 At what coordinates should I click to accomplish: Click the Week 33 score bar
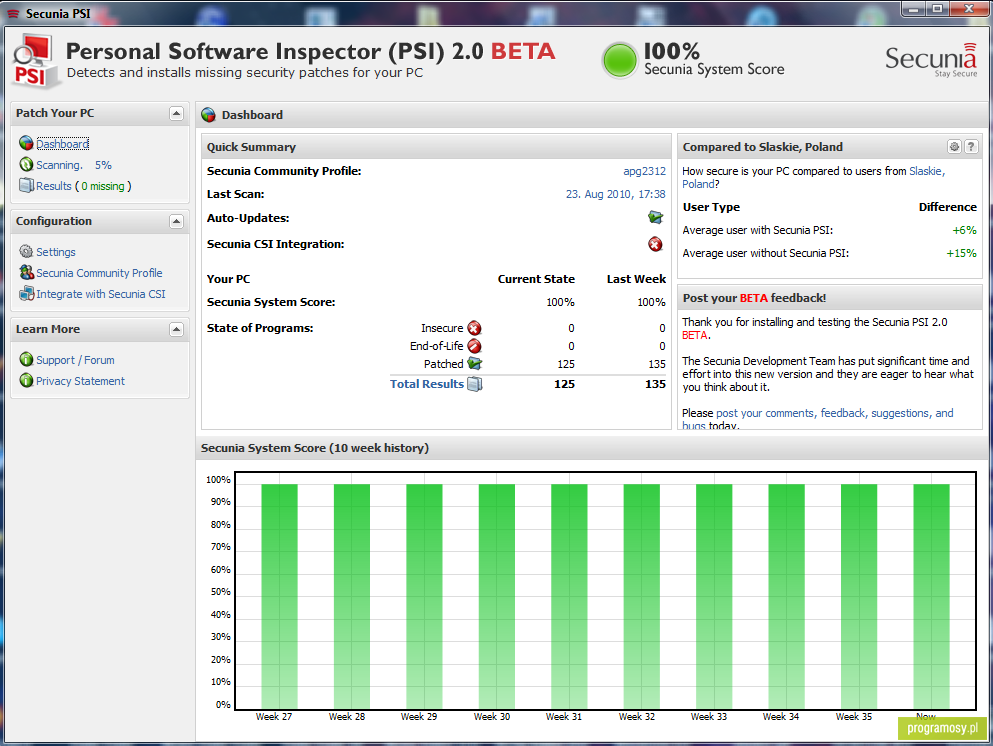714,597
